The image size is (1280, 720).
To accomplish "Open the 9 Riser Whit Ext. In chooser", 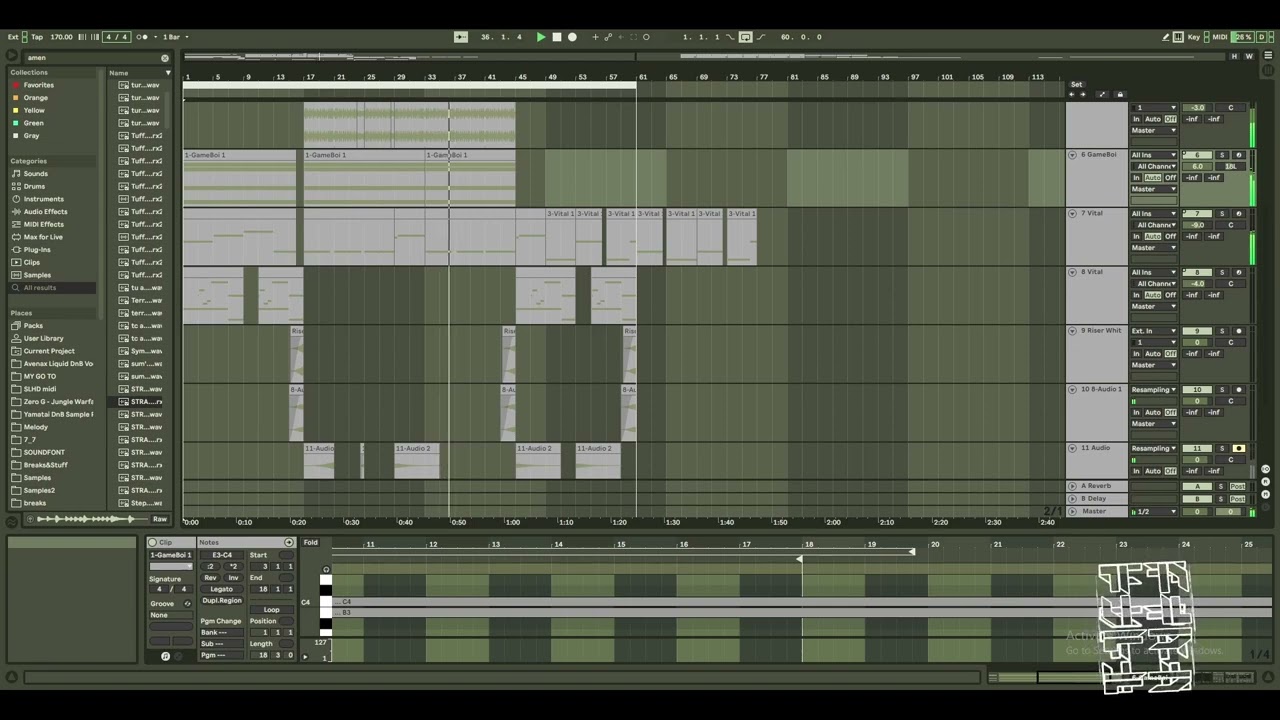I will pyautogui.click(x=1154, y=331).
